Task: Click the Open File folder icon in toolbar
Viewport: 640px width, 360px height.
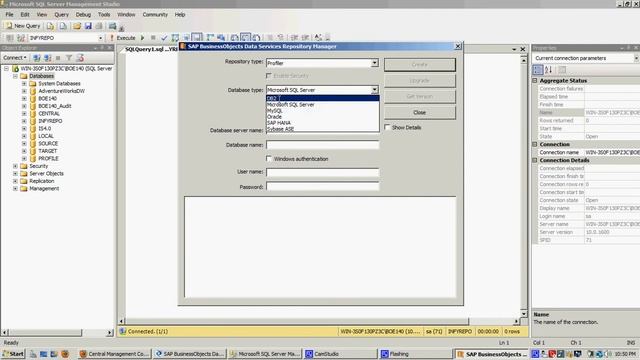Action: click(x=77, y=26)
